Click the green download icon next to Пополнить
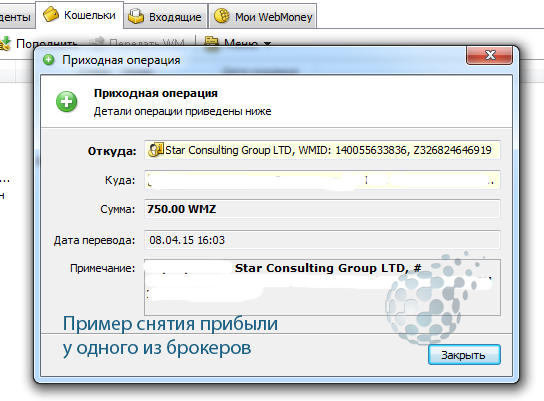The width and height of the screenshot is (544, 401). pos(5,43)
